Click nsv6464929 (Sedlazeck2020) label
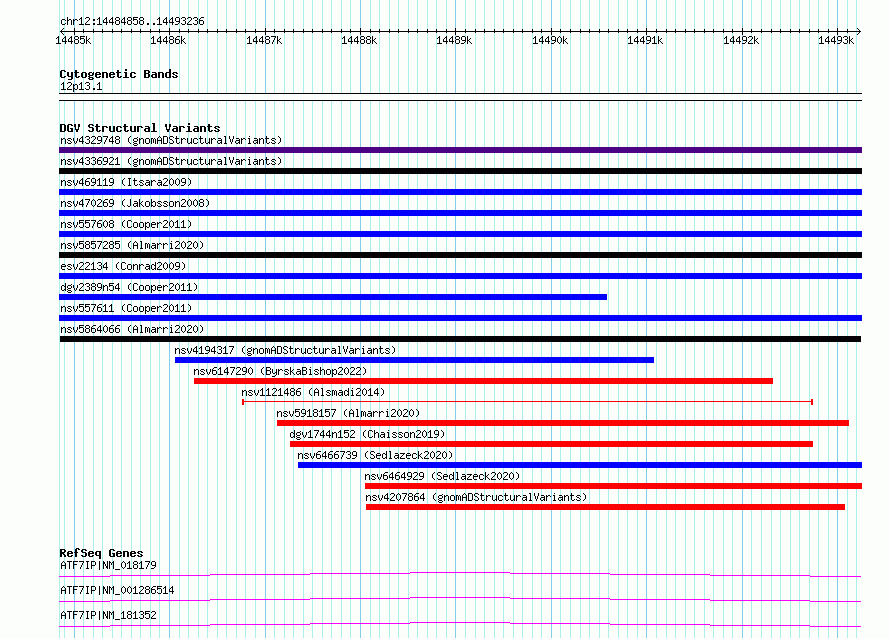 [442, 476]
